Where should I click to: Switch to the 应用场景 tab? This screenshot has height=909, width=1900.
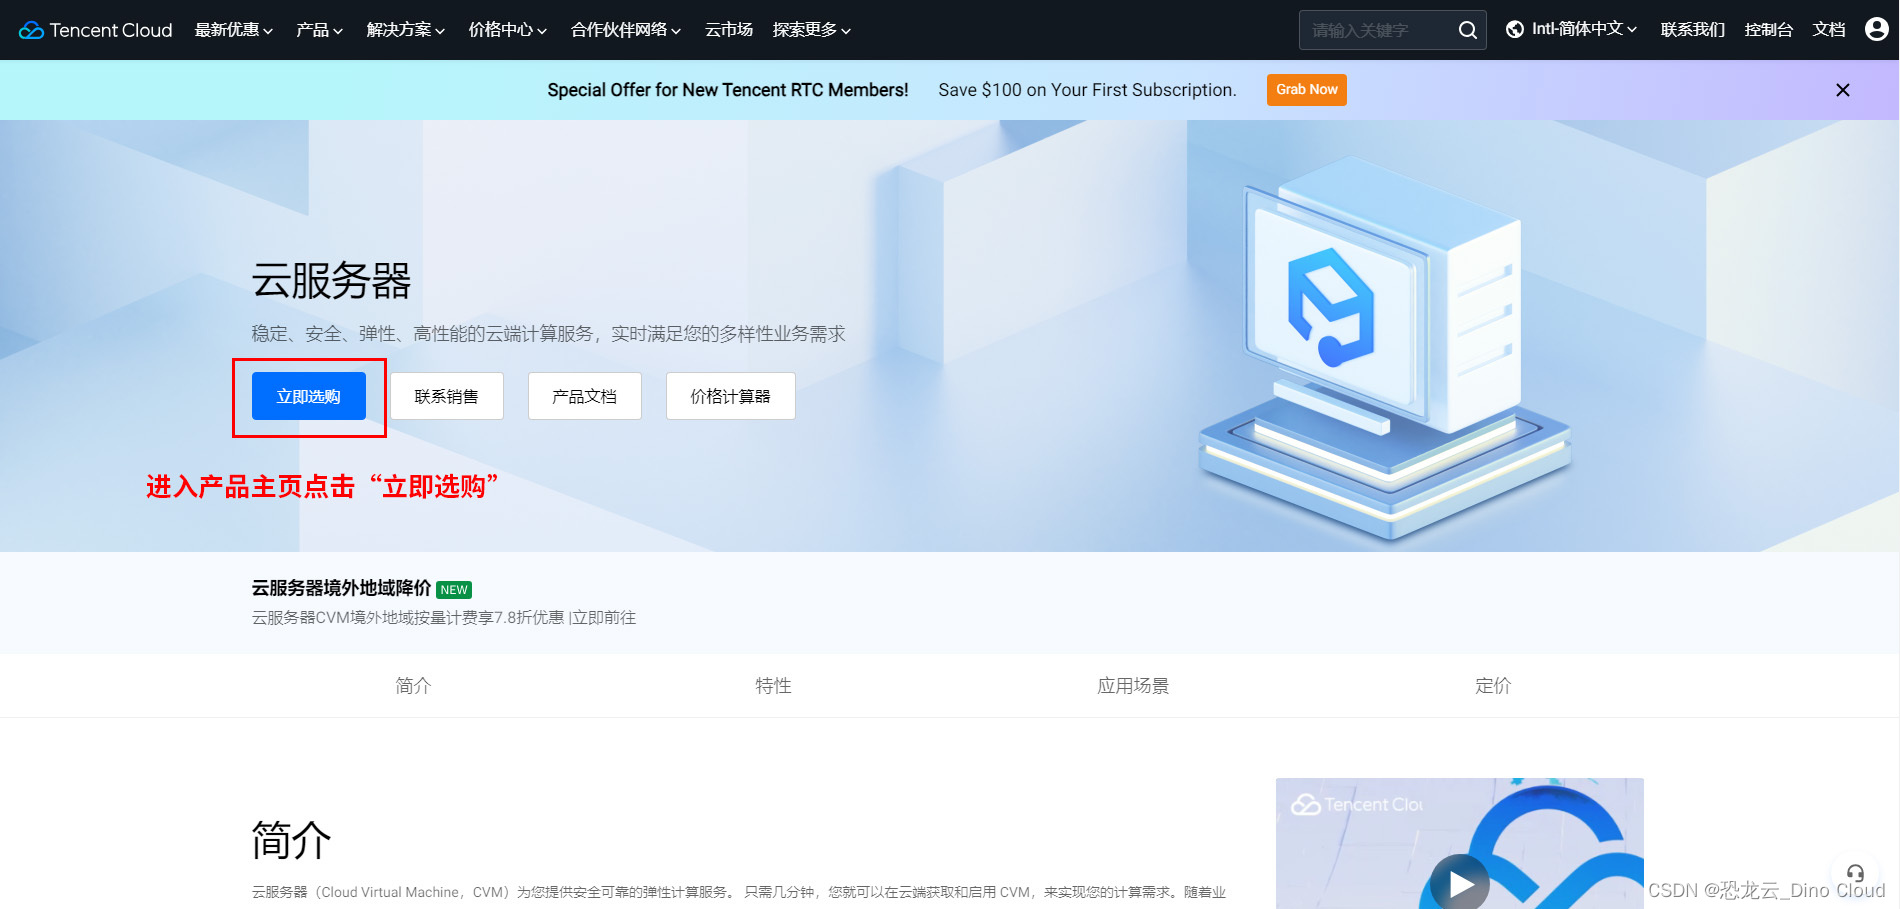coord(1133,686)
